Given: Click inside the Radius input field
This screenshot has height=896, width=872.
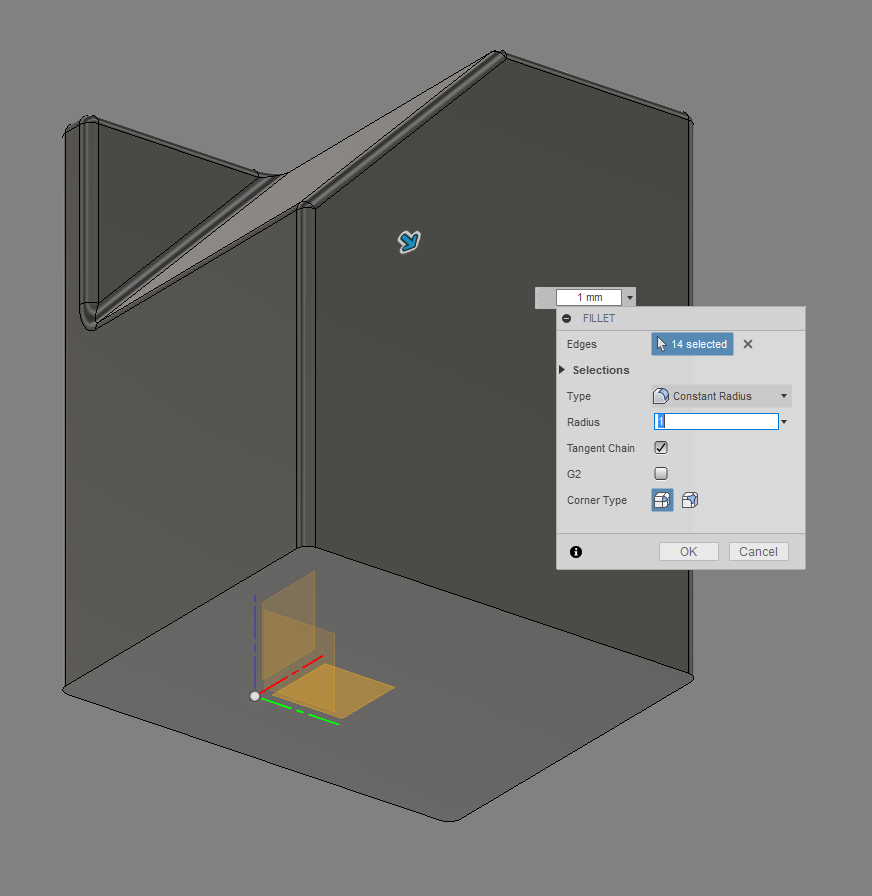Looking at the screenshot, I should (715, 421).
